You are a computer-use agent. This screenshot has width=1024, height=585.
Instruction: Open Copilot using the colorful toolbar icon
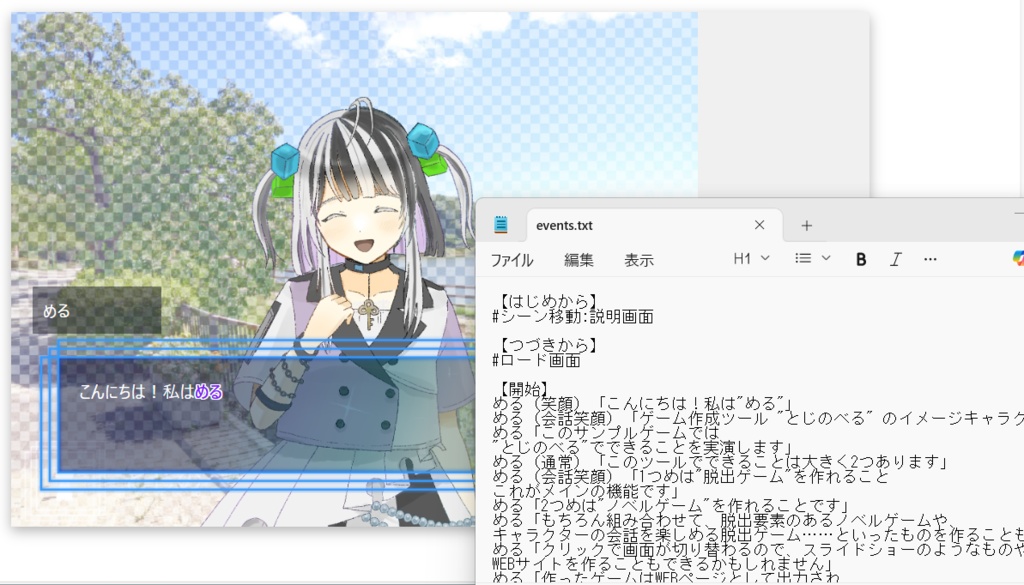point(1018,259)
